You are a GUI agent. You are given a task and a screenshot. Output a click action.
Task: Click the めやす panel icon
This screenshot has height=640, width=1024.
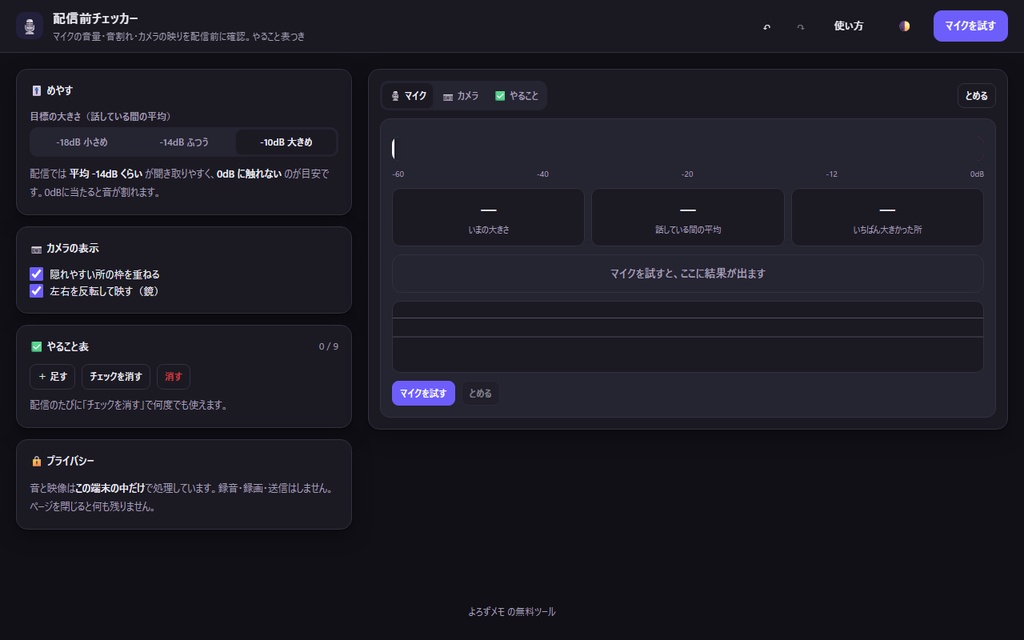coord(37,91)
